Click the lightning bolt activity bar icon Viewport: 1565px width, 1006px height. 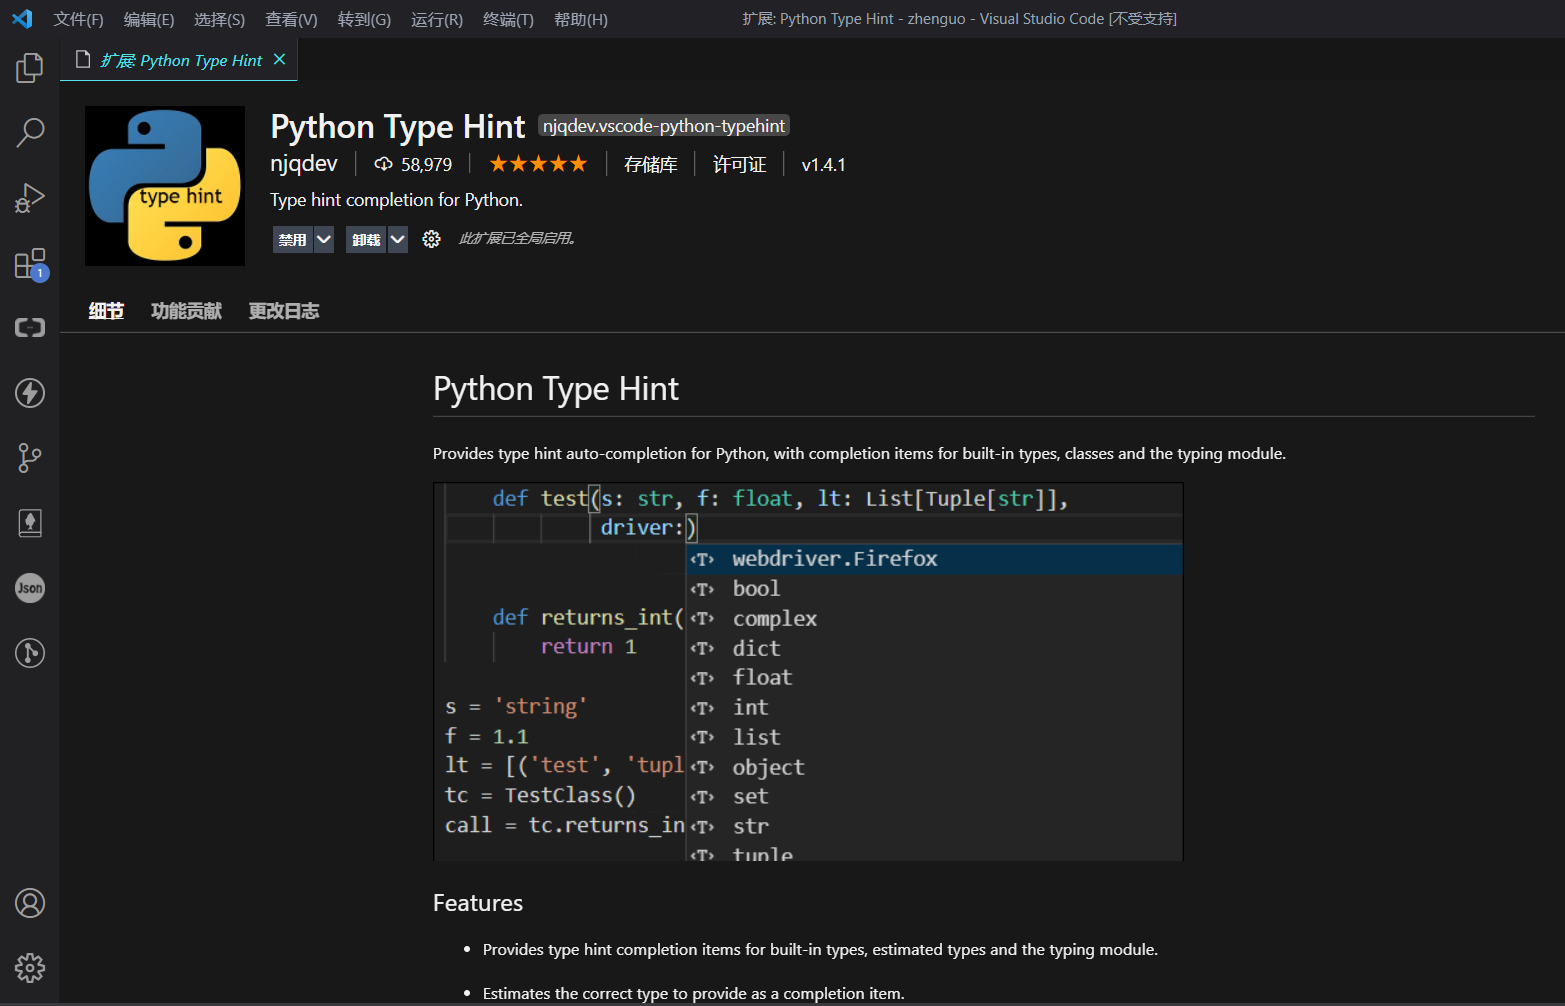30,393
